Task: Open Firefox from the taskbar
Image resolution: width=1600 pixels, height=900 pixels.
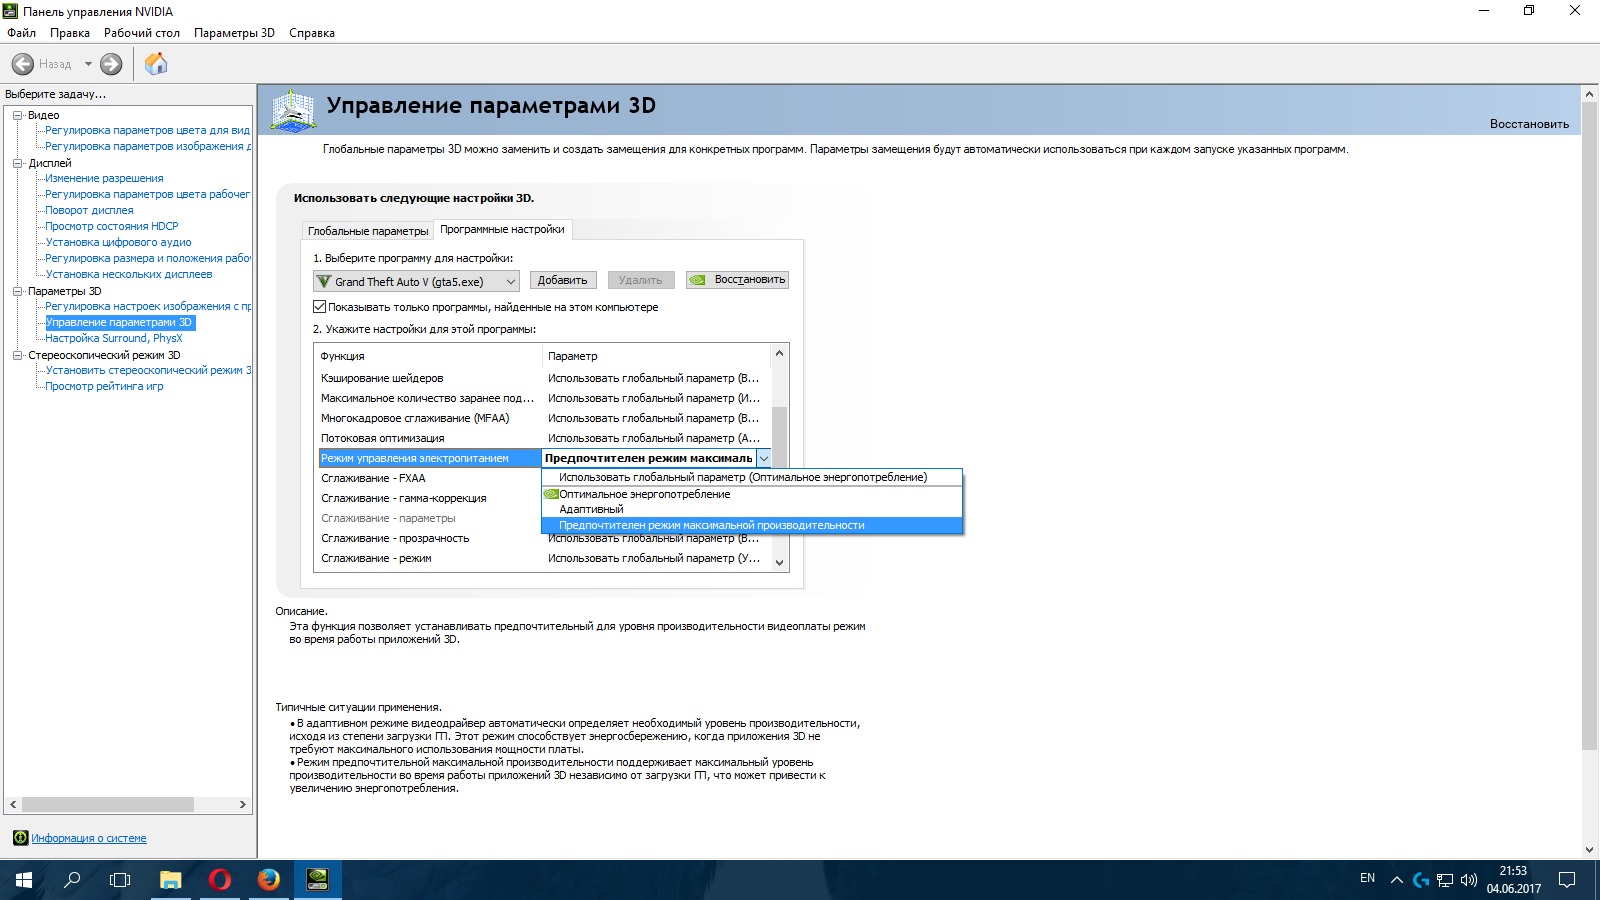Action: [268, 880]
